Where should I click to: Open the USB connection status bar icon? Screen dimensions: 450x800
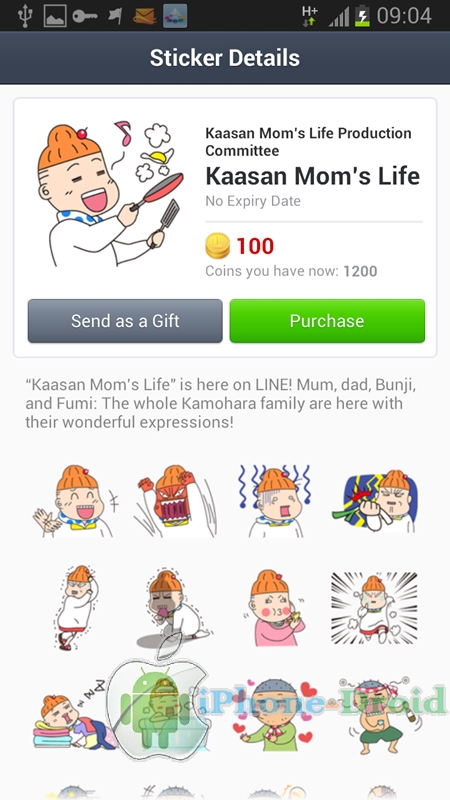point(24,16)
